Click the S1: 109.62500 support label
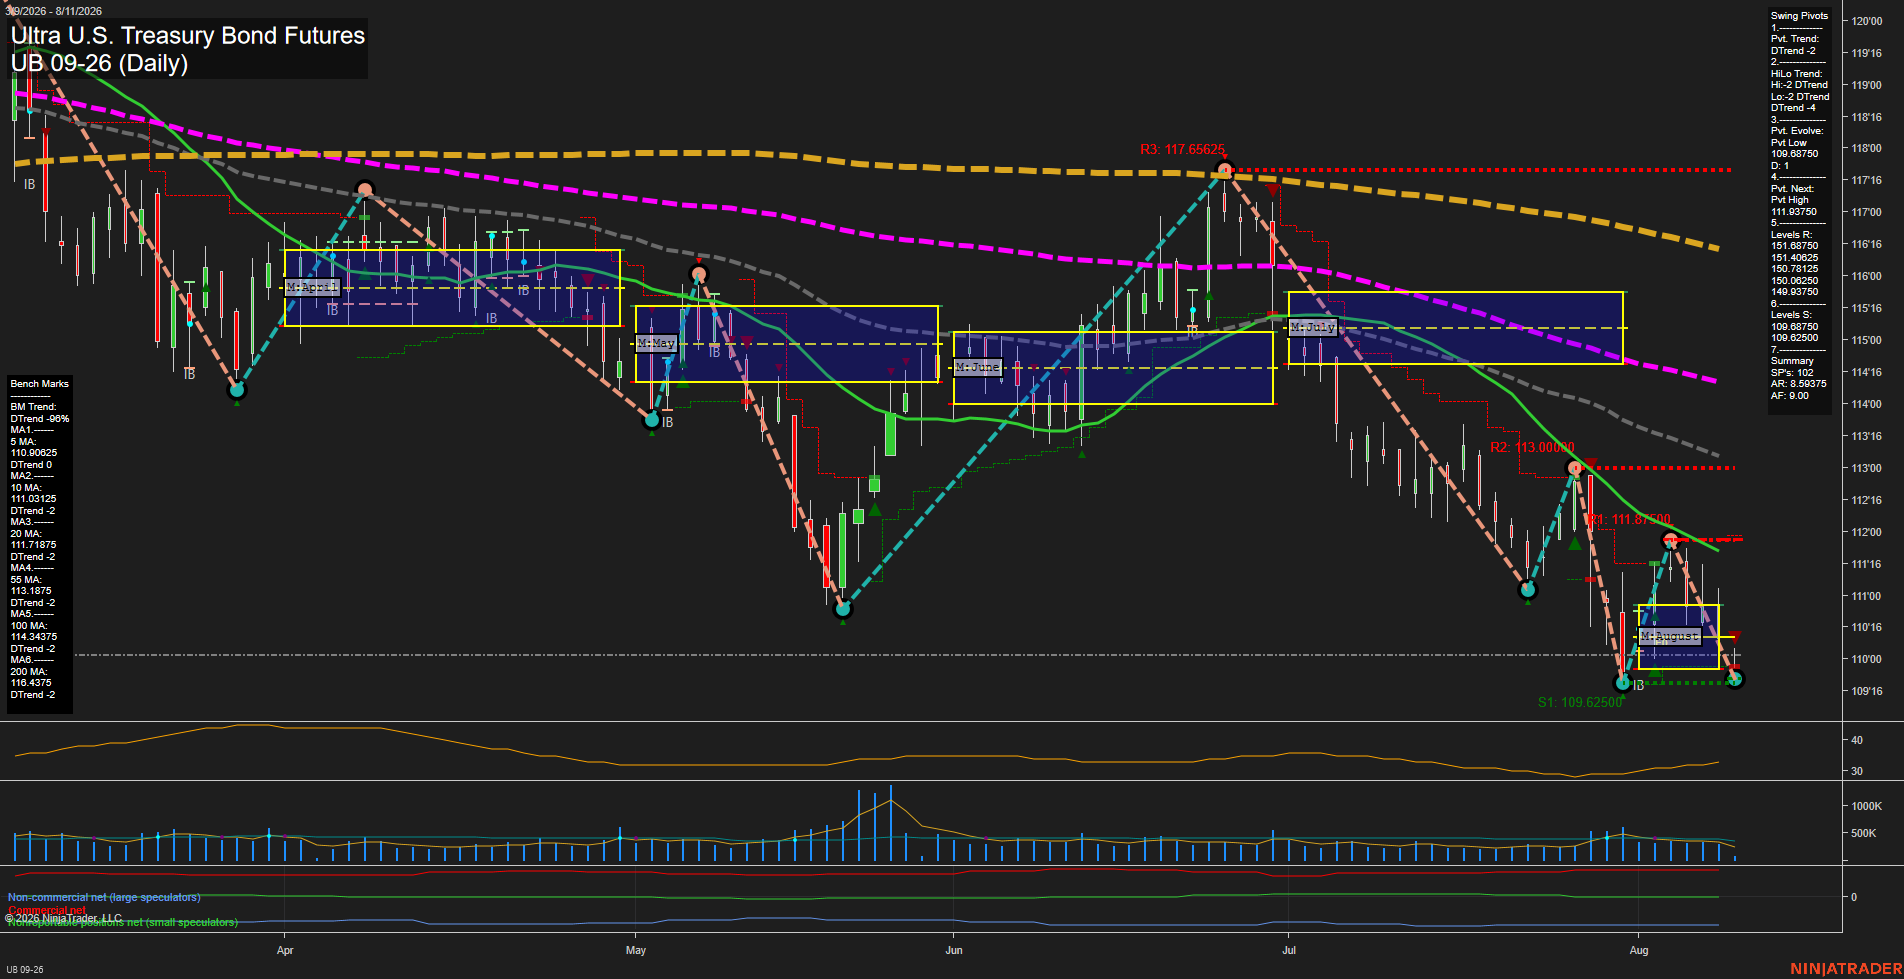This screenshot has width=1904, height=979. point(1580,702)
